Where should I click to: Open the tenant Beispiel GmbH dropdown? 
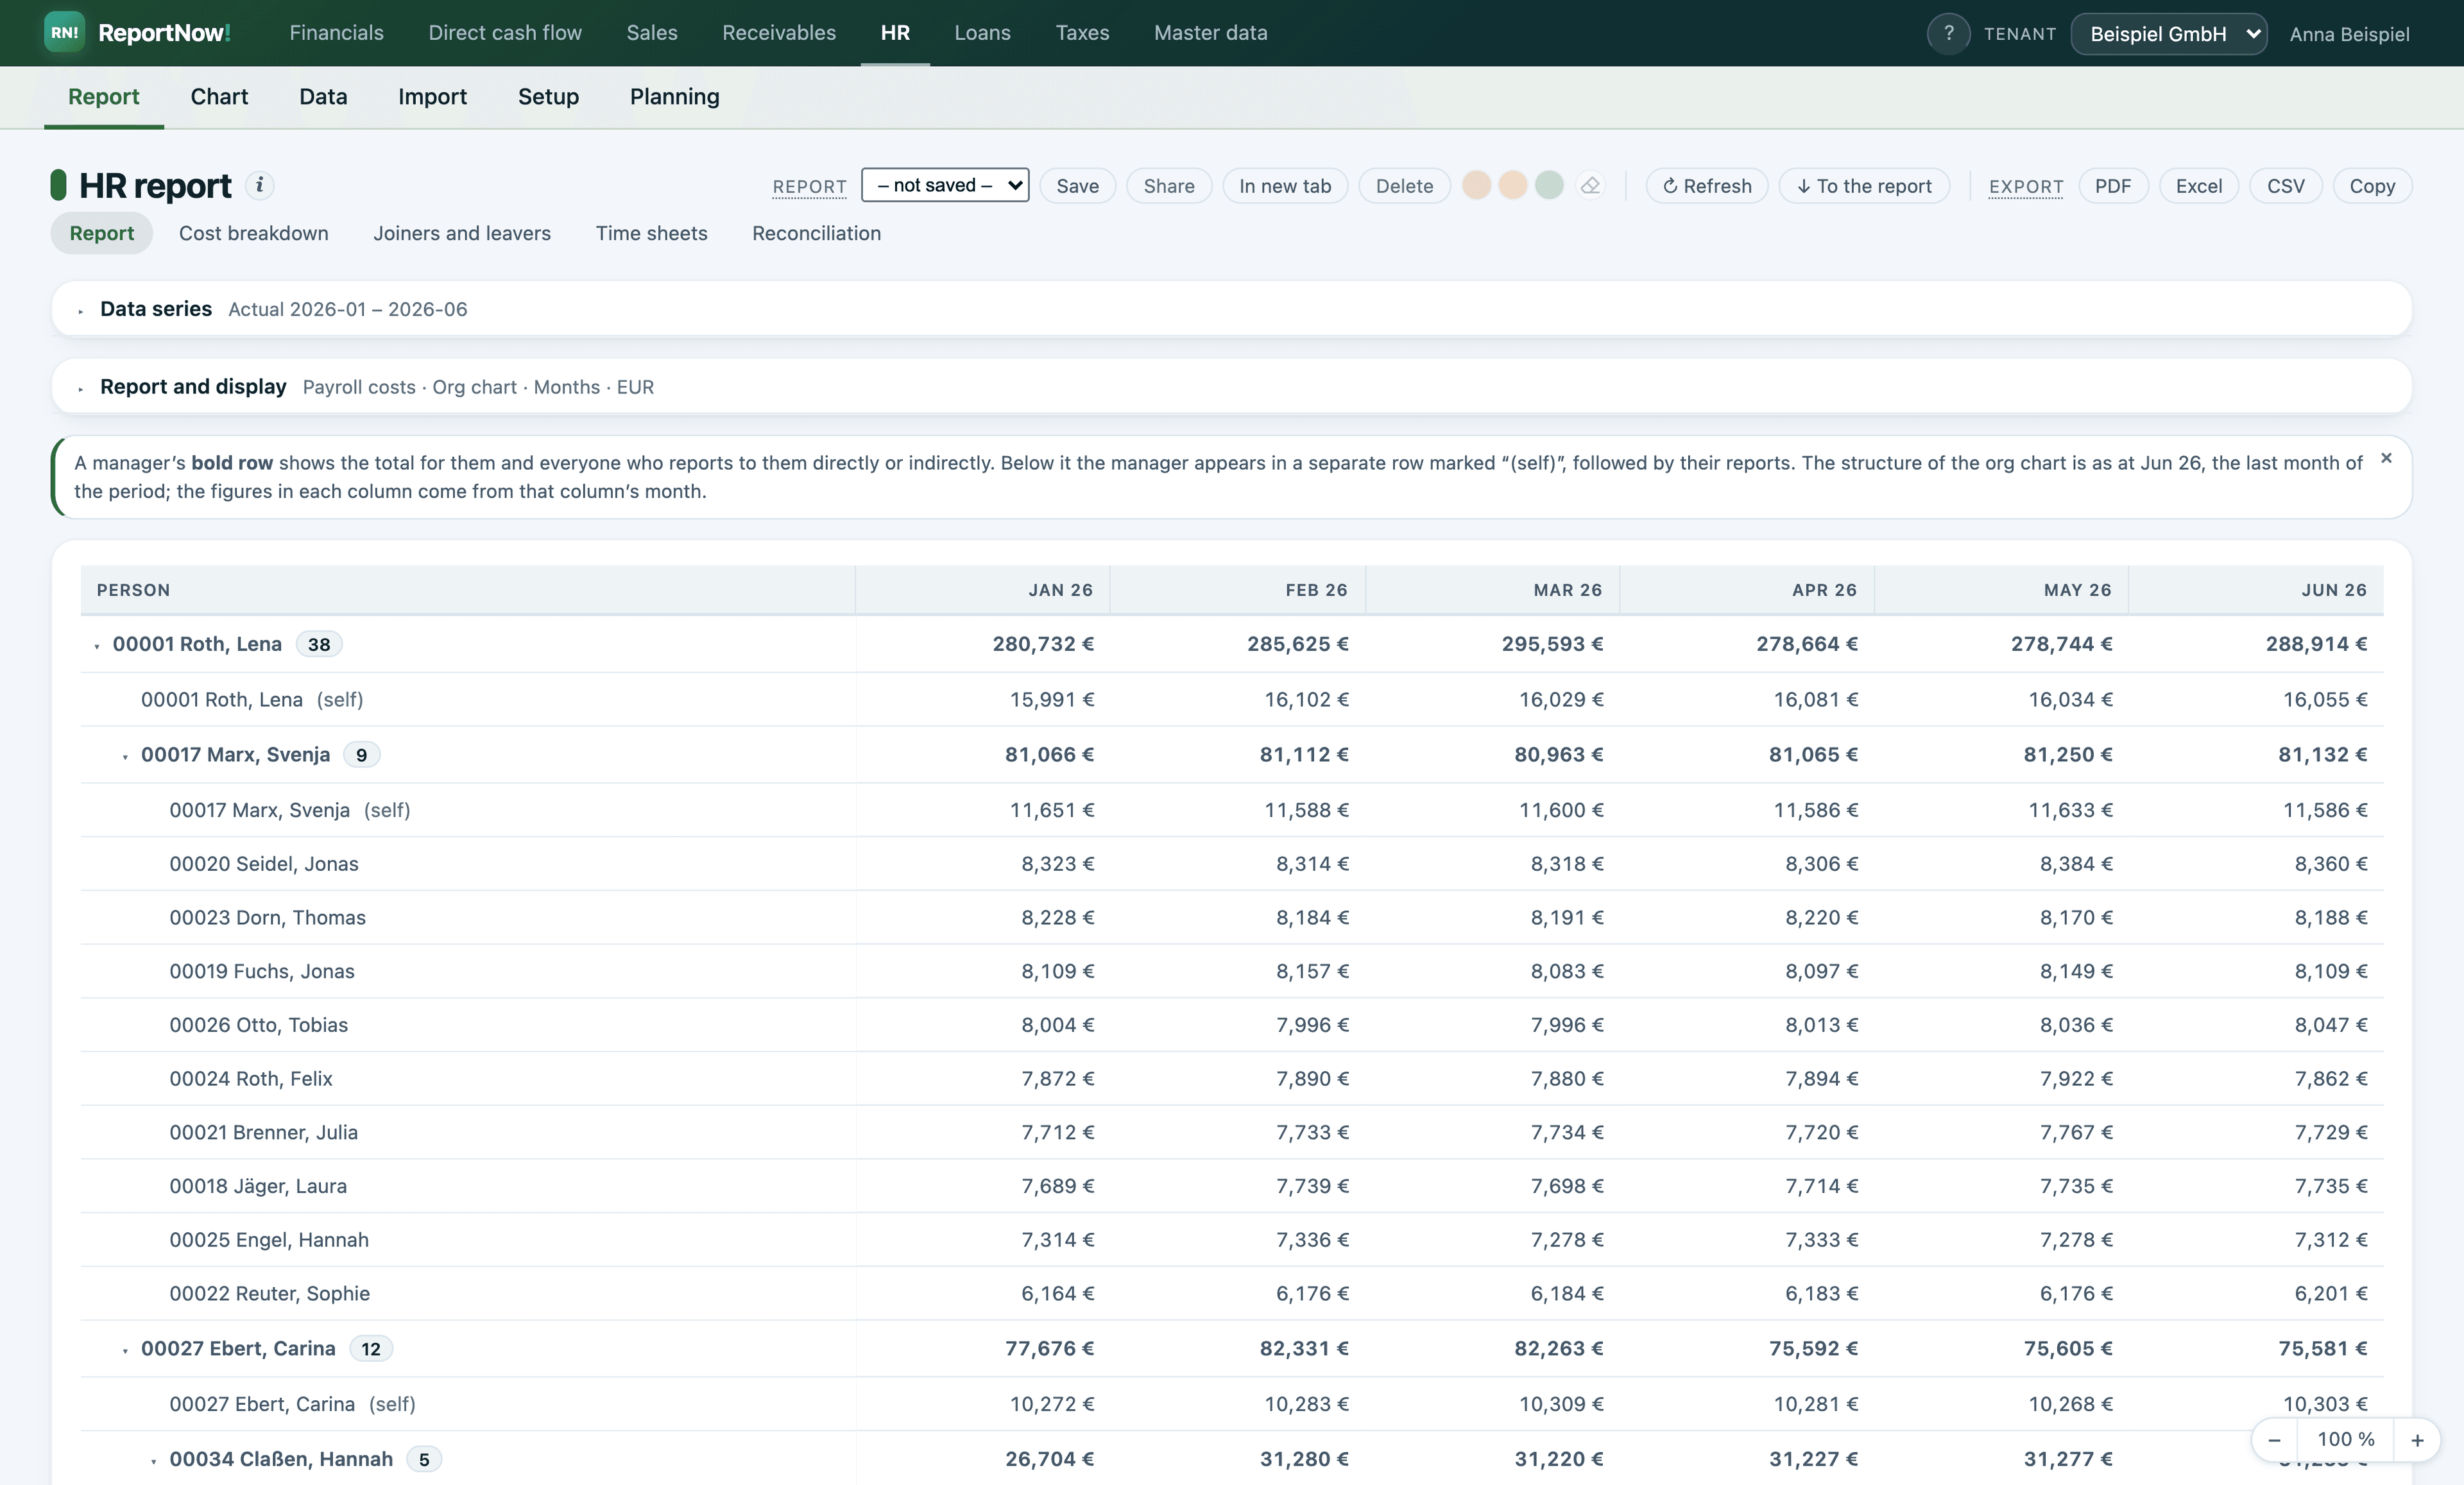2168,34
